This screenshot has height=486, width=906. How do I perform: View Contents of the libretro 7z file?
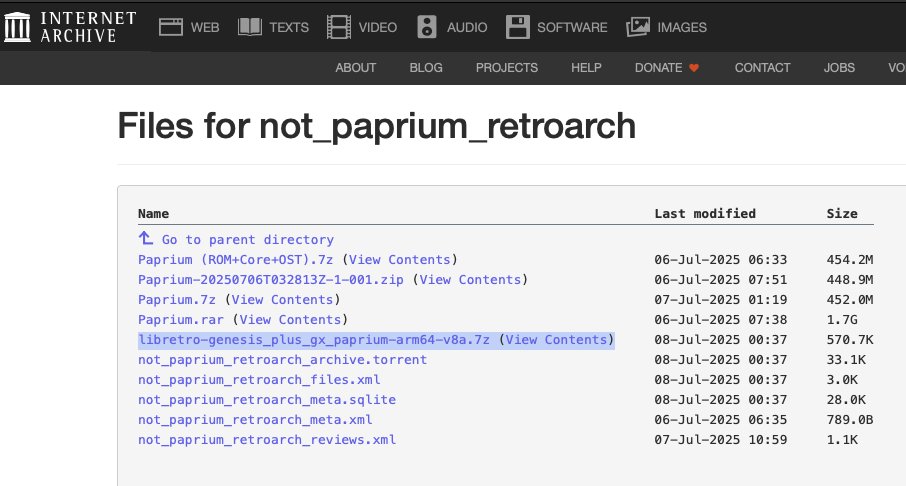point(556,340)
